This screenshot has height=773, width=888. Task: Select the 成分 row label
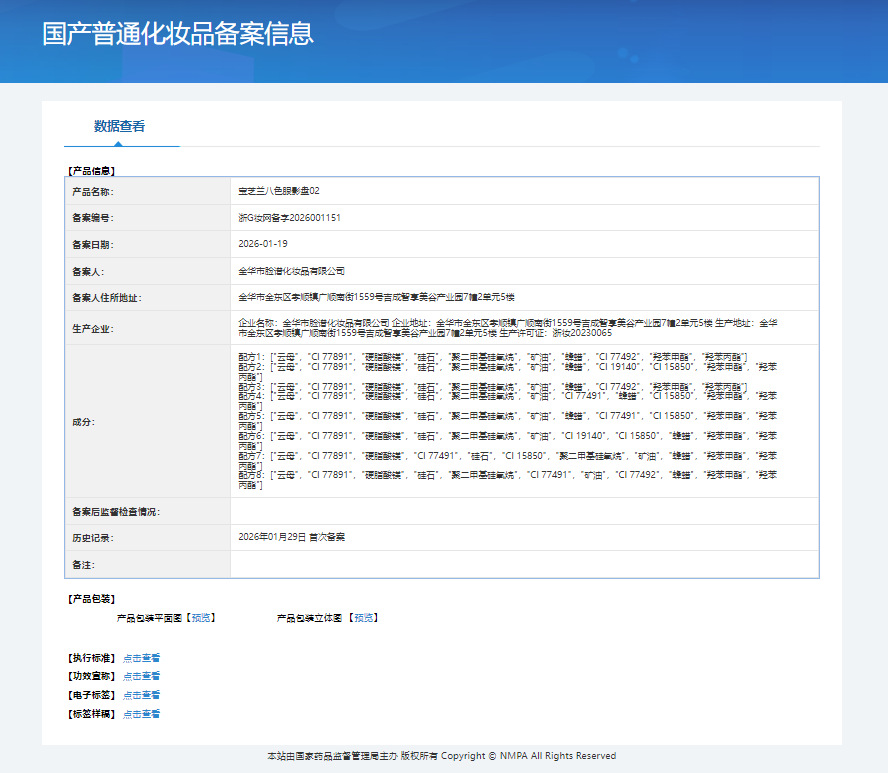pos(83,422)
